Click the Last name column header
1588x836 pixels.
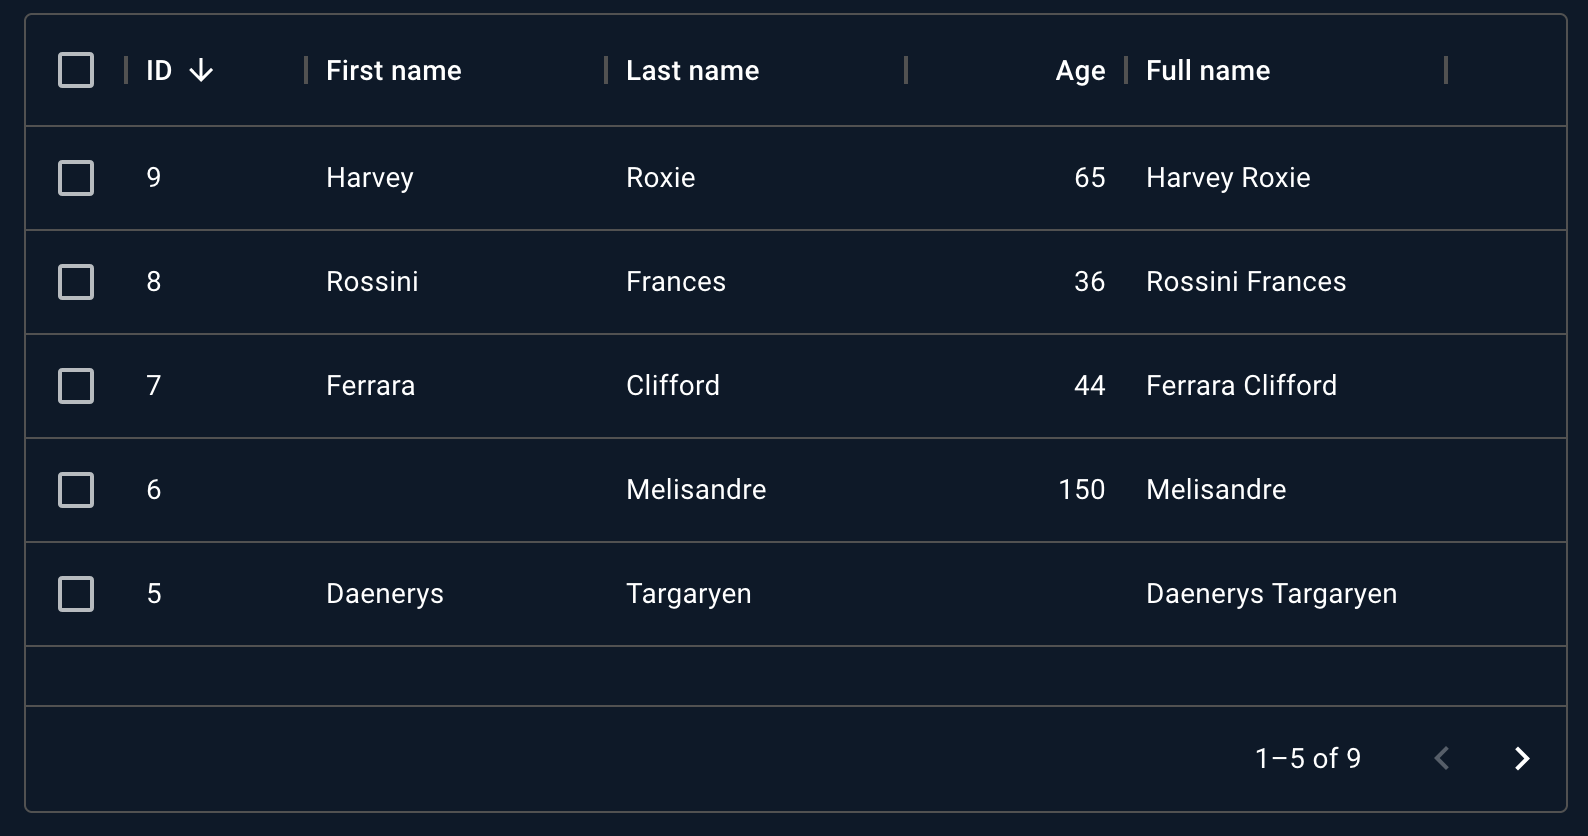[x=692, y=70]
